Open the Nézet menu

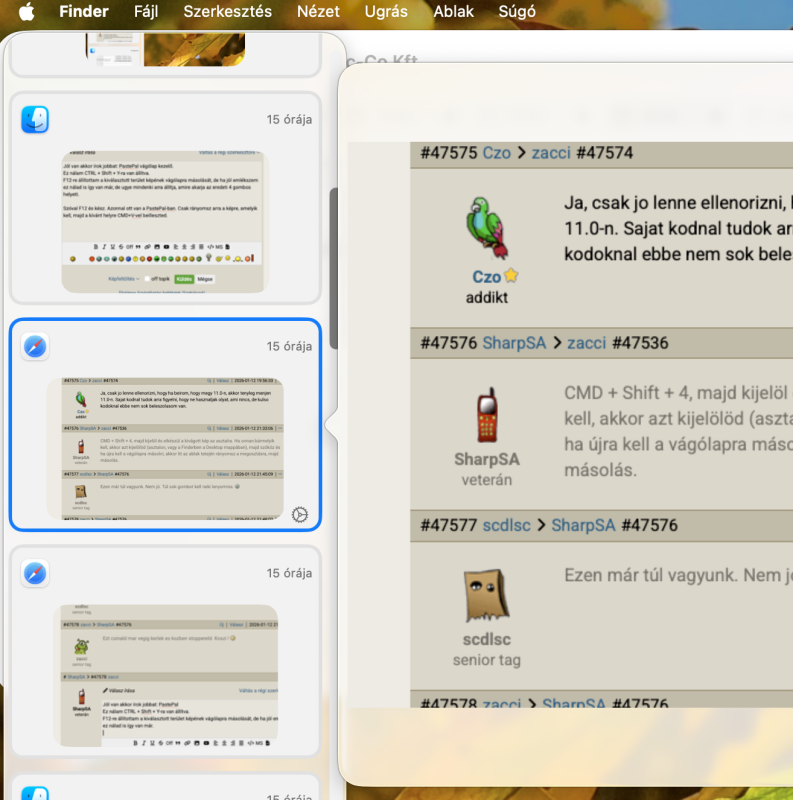318,11
